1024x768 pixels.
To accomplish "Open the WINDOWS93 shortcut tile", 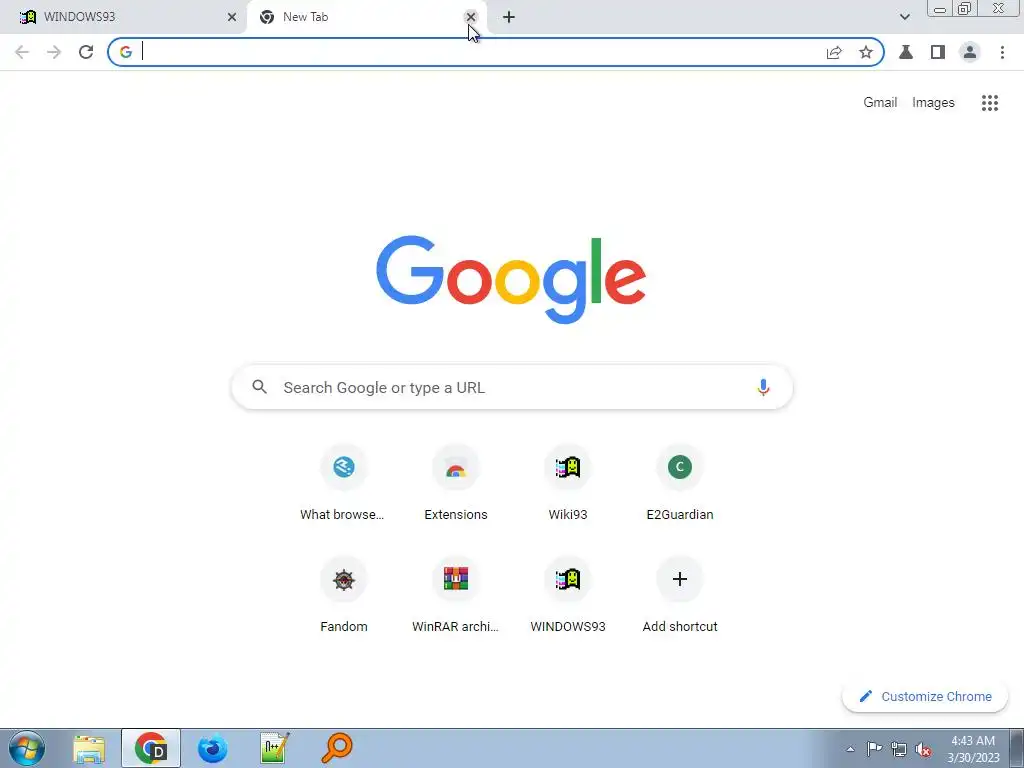I will coord(568,595).
